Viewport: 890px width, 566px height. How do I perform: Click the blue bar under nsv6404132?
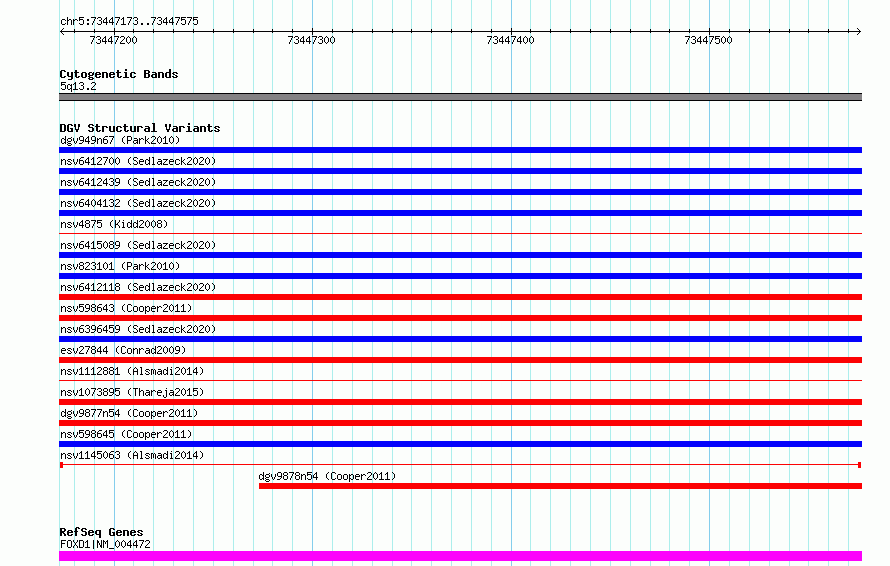point(460,213)
